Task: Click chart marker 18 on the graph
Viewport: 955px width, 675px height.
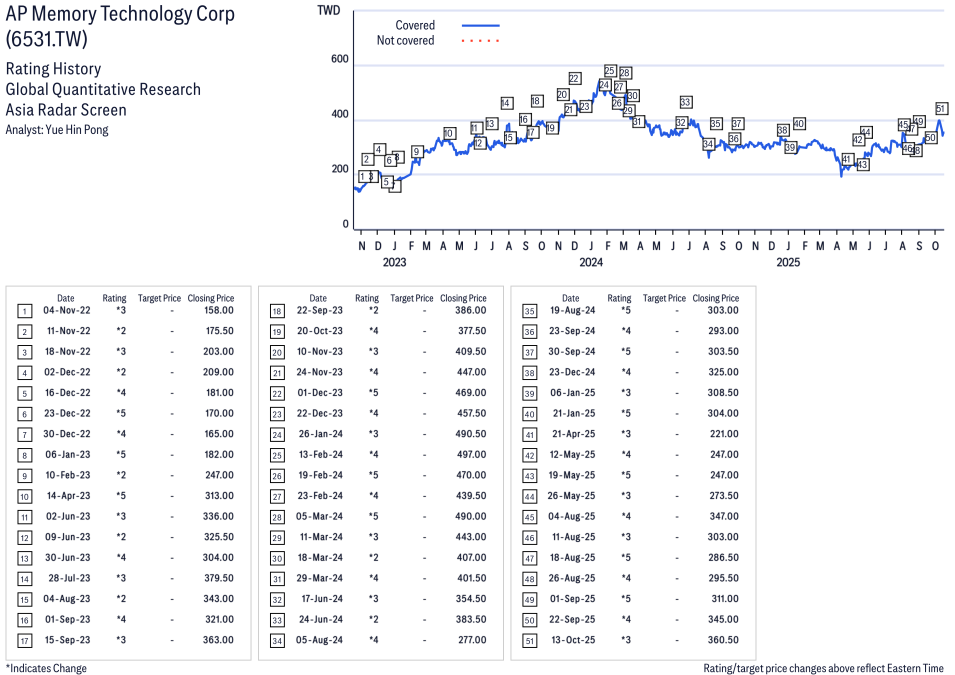Action: [536, 101]
